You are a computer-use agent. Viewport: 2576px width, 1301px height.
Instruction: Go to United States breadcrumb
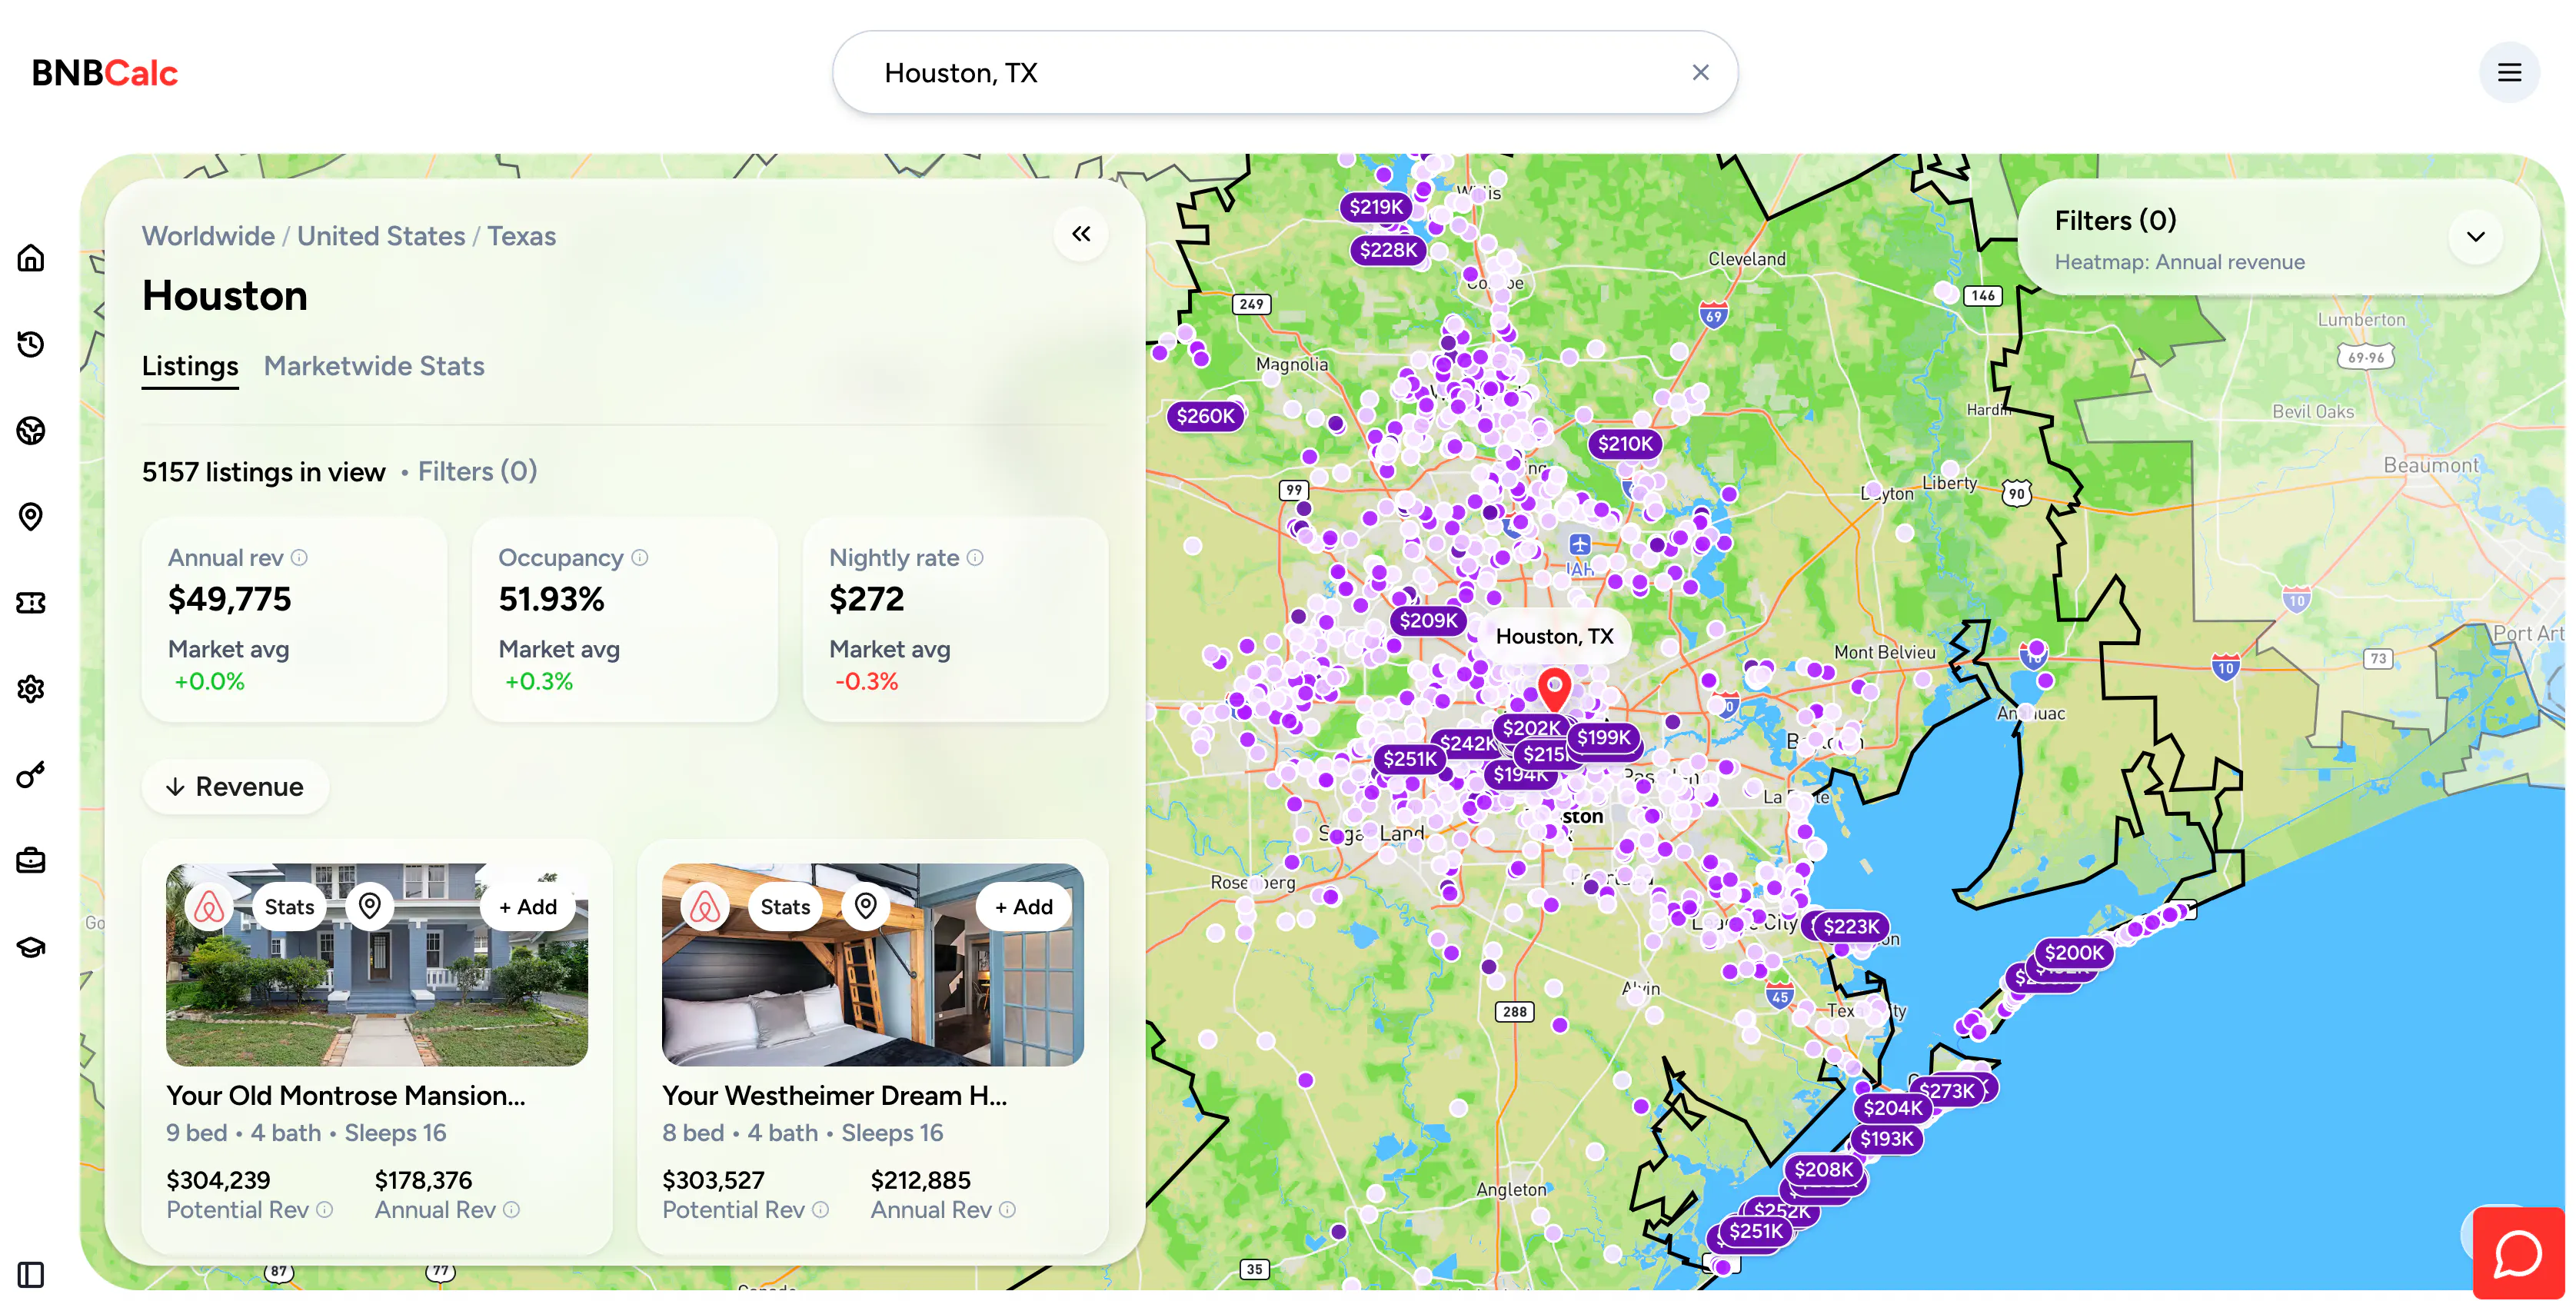click(x=381, y=236)
